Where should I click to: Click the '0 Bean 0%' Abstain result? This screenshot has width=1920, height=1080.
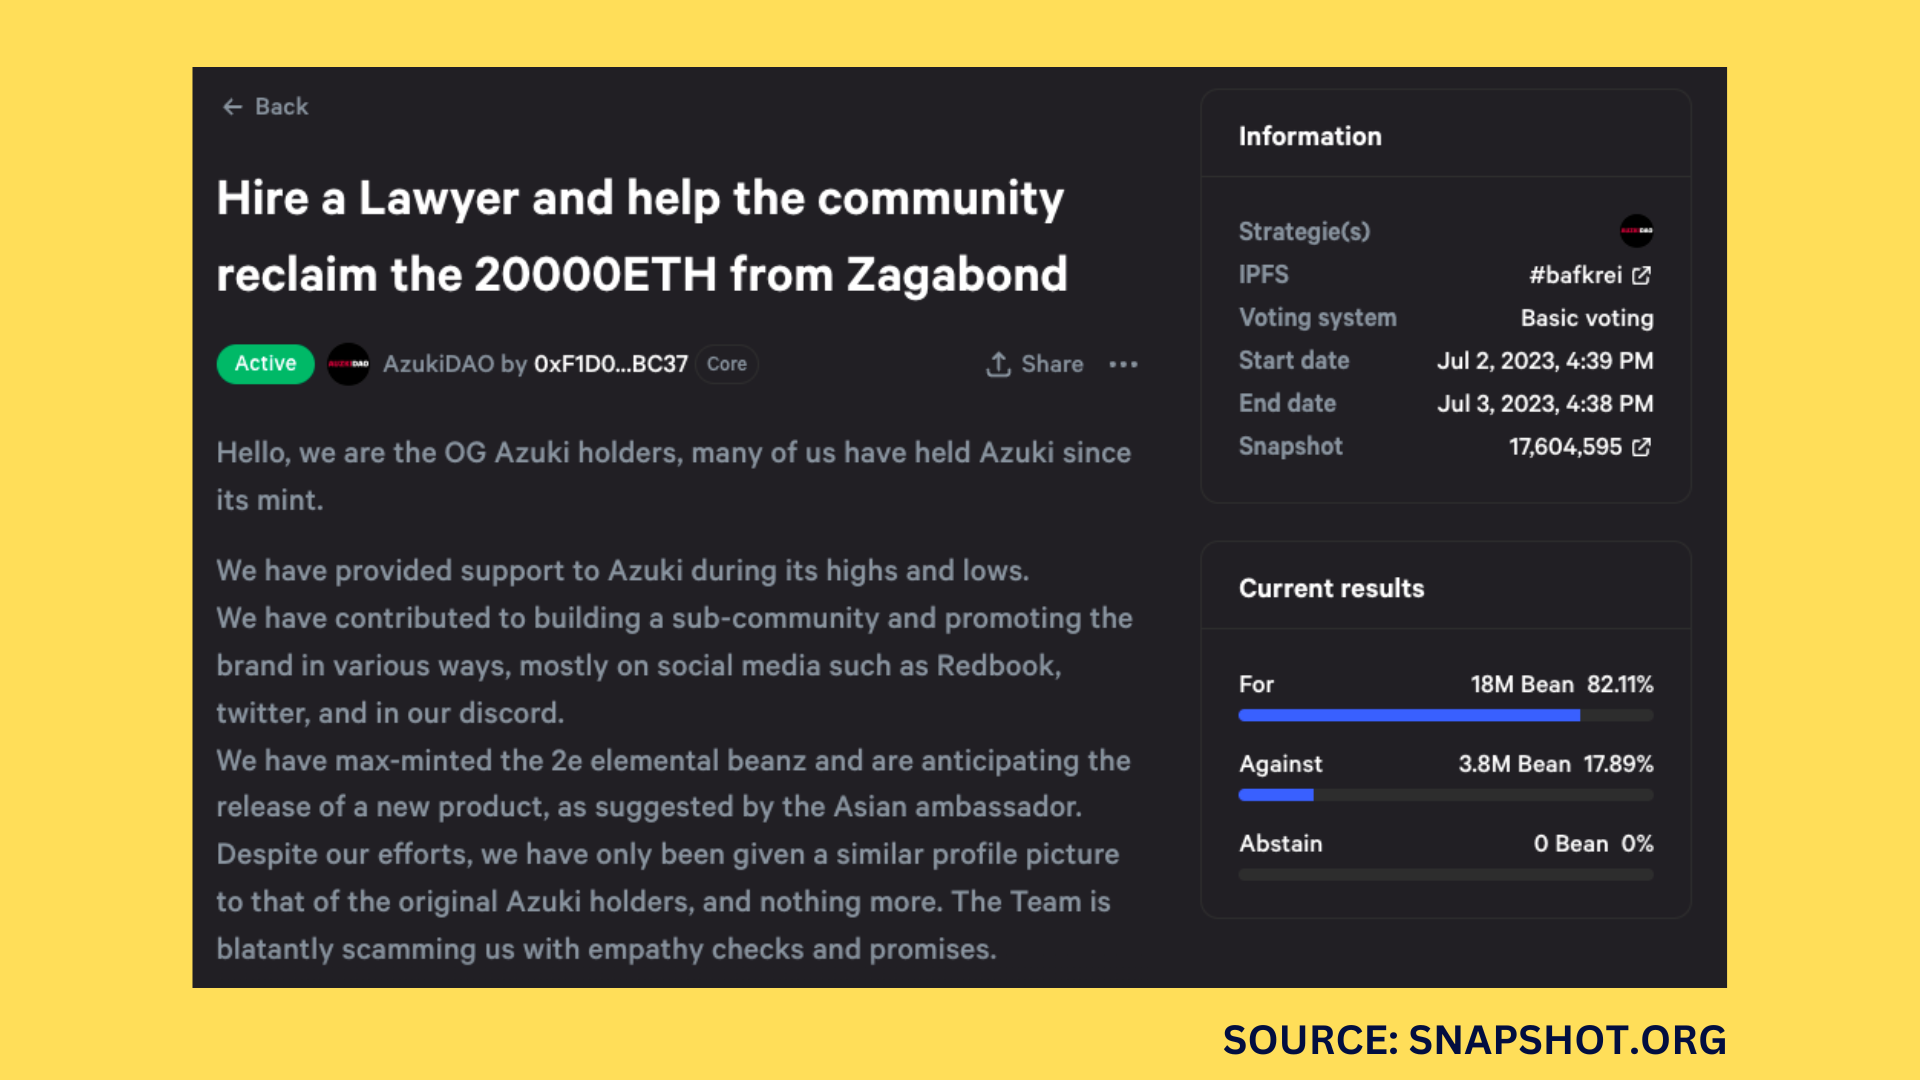1594,844
